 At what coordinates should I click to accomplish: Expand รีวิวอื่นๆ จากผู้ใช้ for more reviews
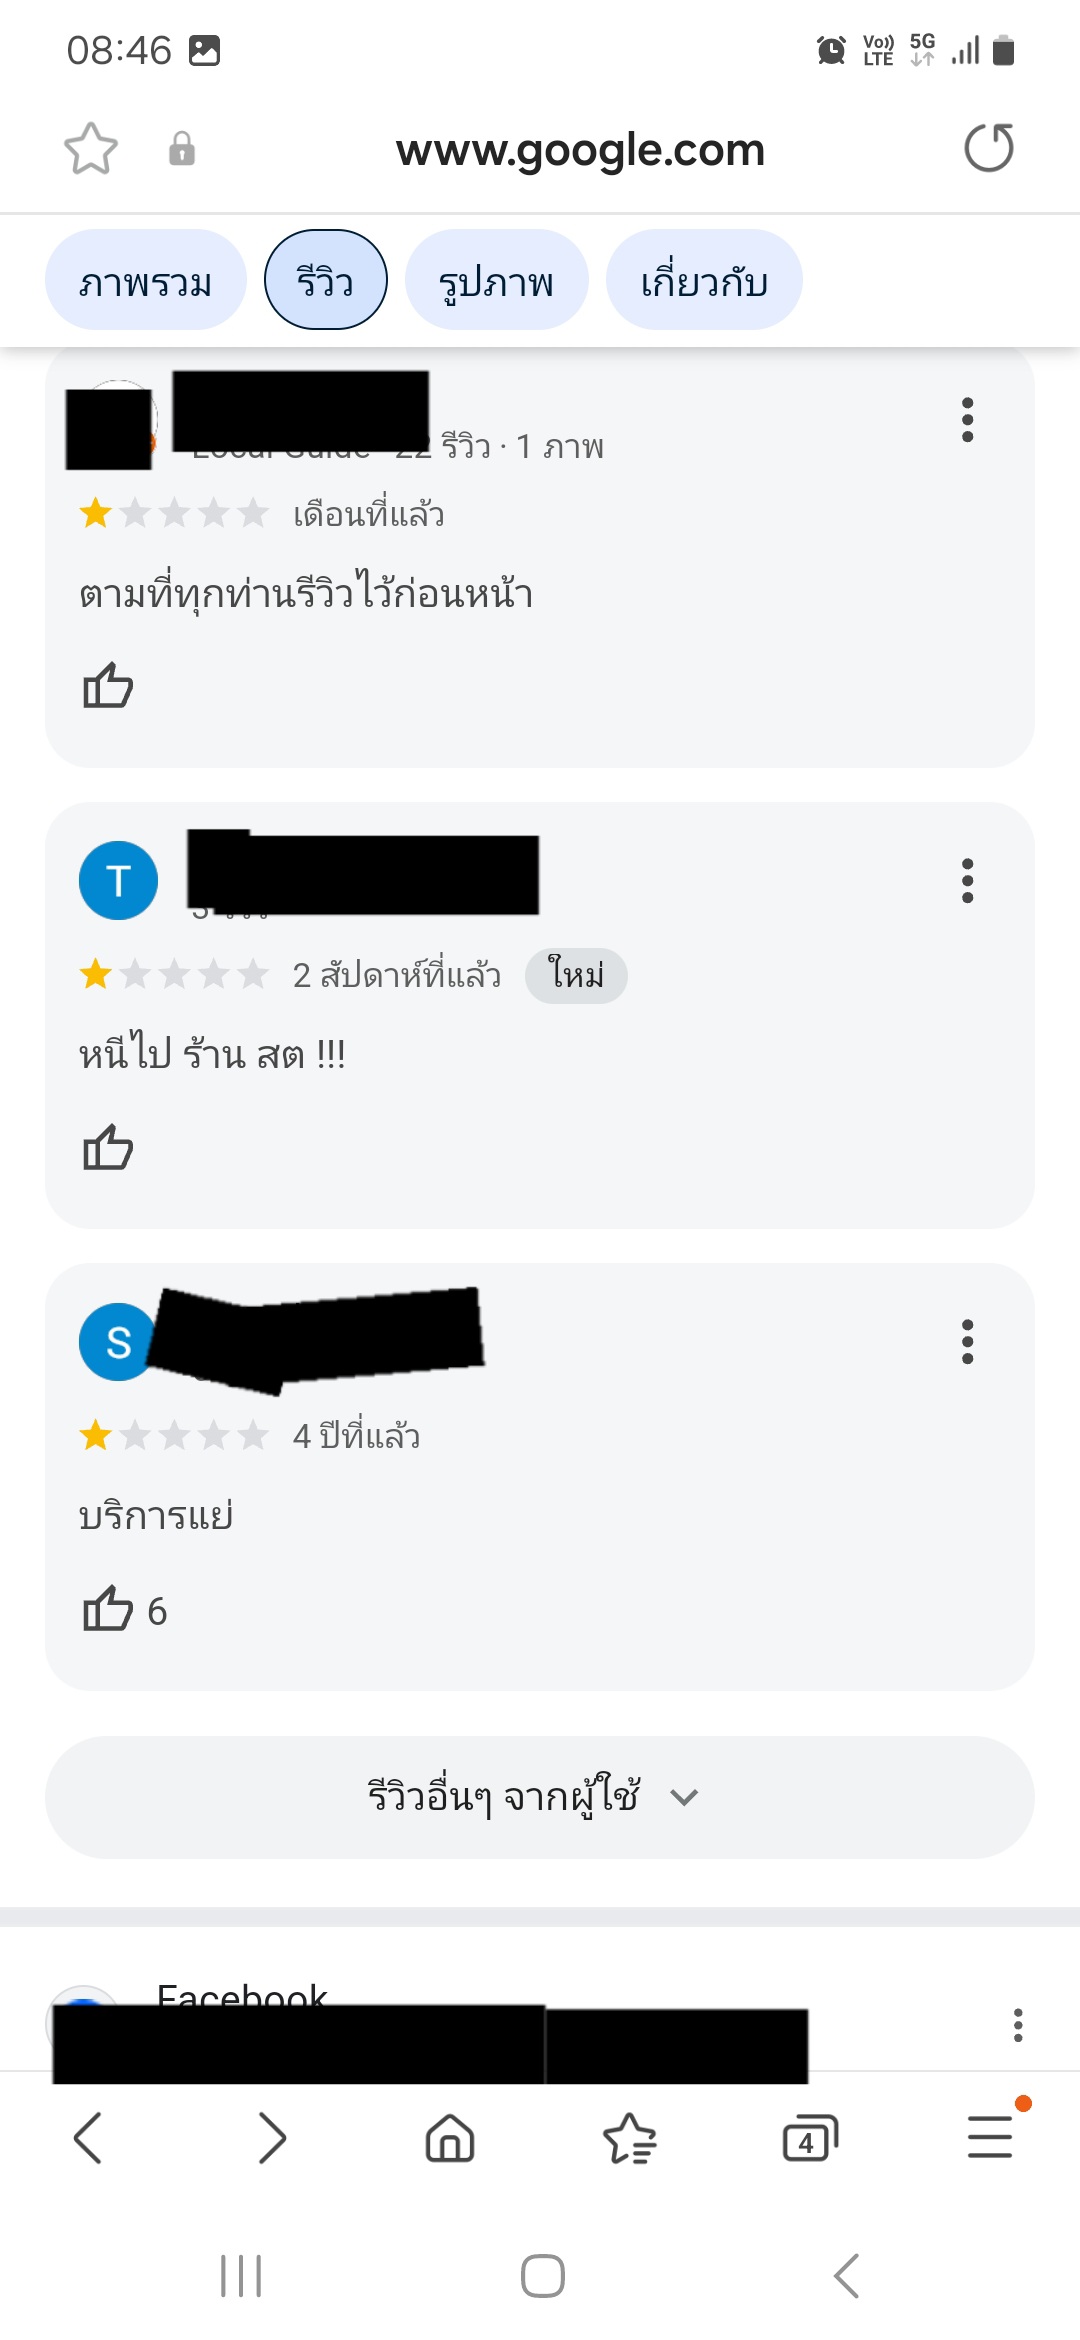click(x=540, y=1797)
